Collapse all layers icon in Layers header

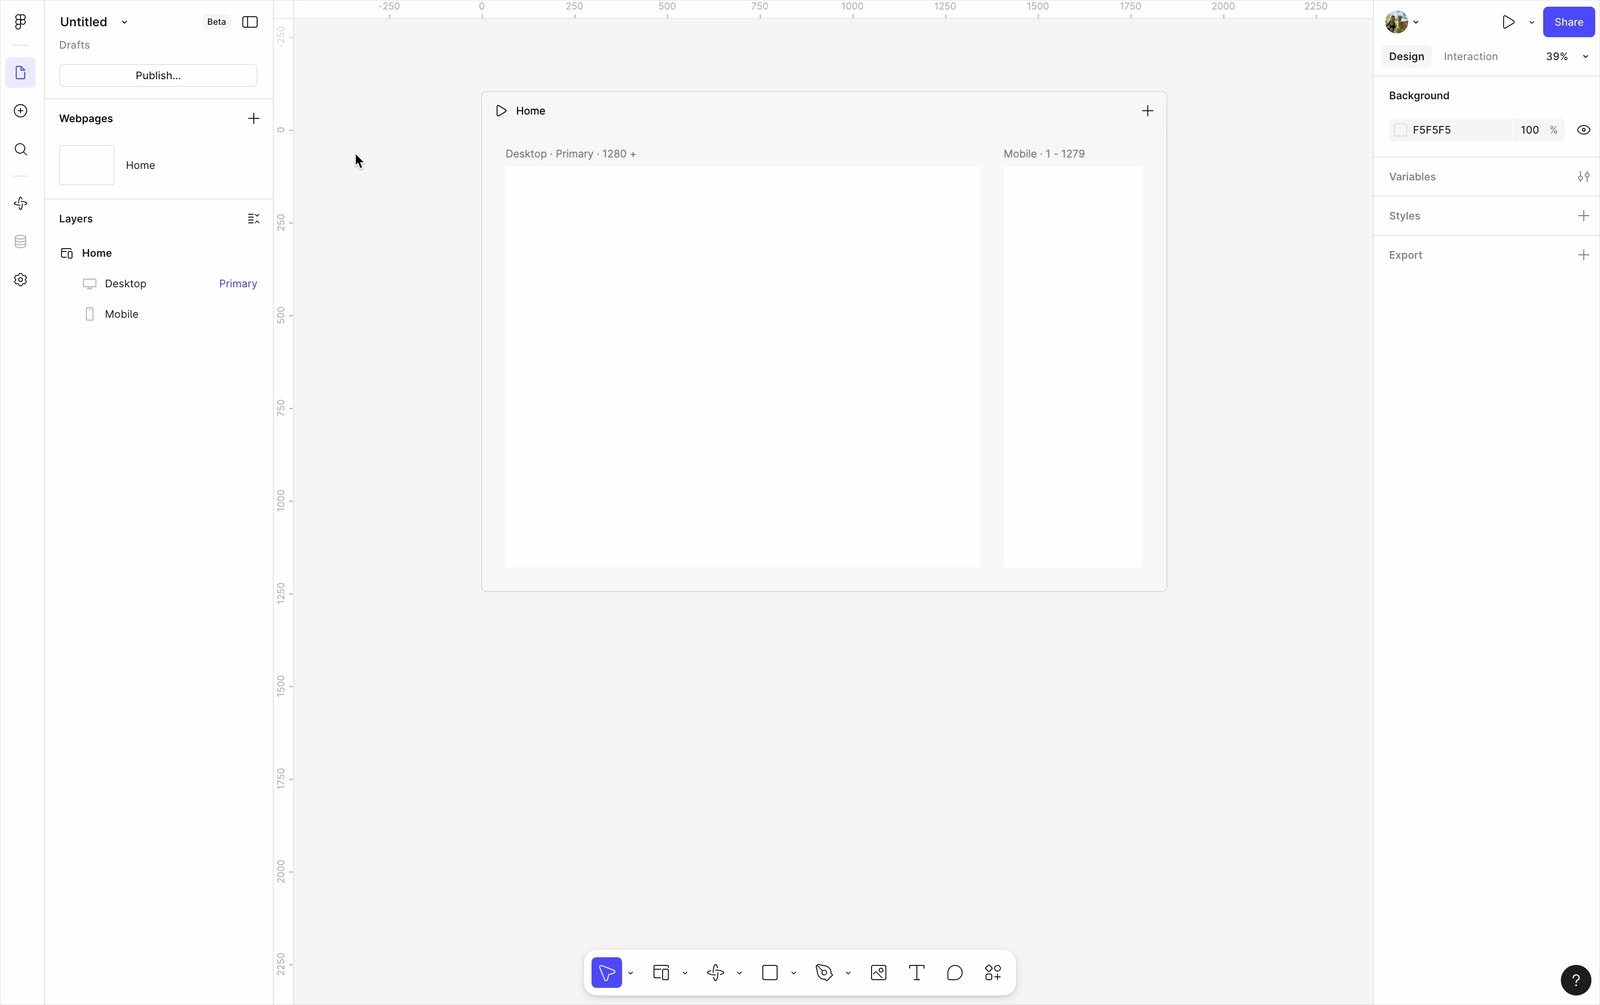pyautogui.click(x=253, y=219)
